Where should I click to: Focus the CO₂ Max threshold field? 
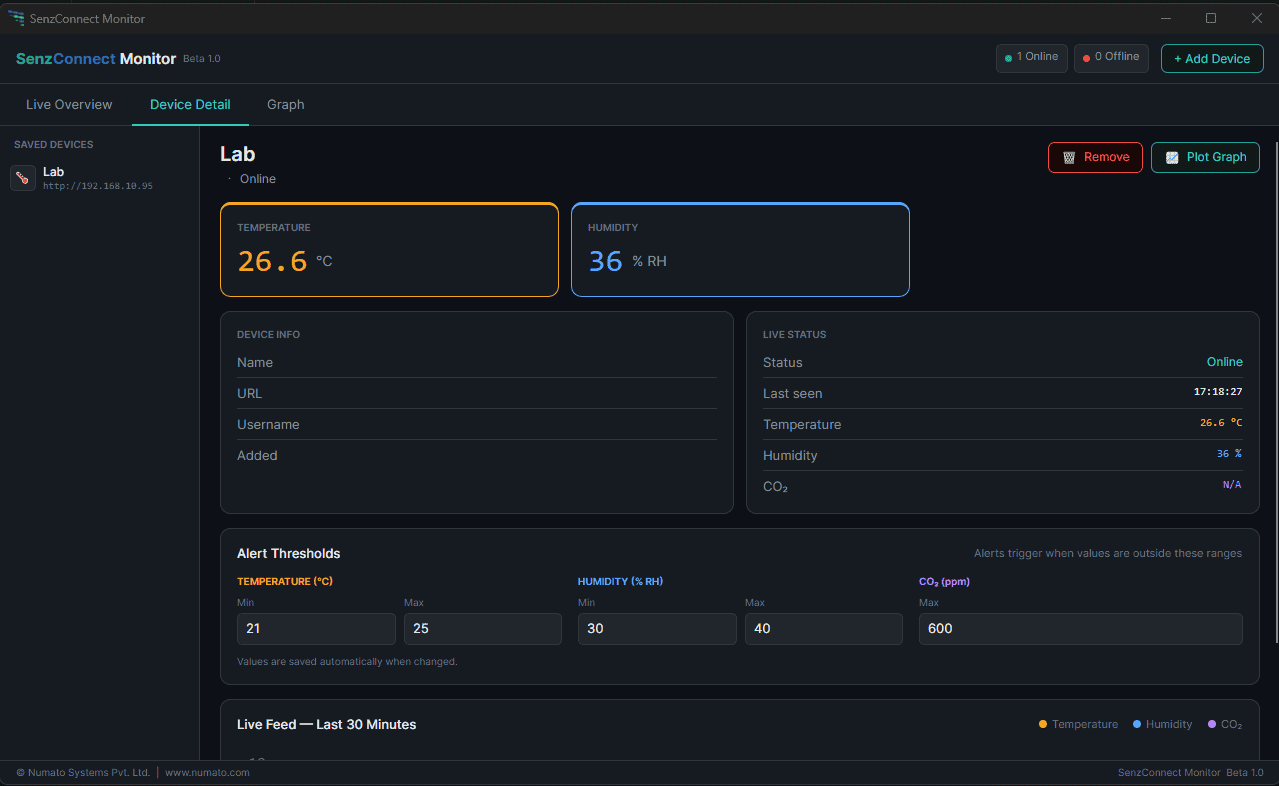coord(1080,629)
